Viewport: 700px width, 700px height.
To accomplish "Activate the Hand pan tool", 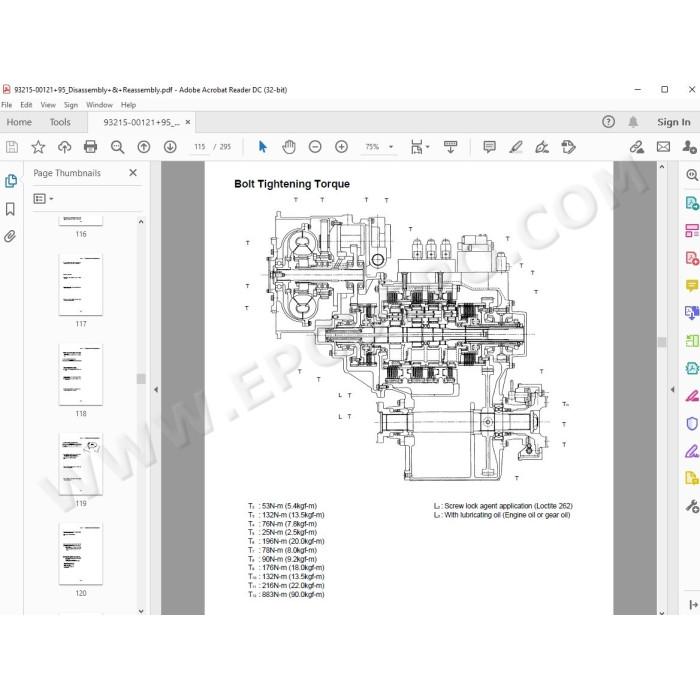I will (289, 147).
